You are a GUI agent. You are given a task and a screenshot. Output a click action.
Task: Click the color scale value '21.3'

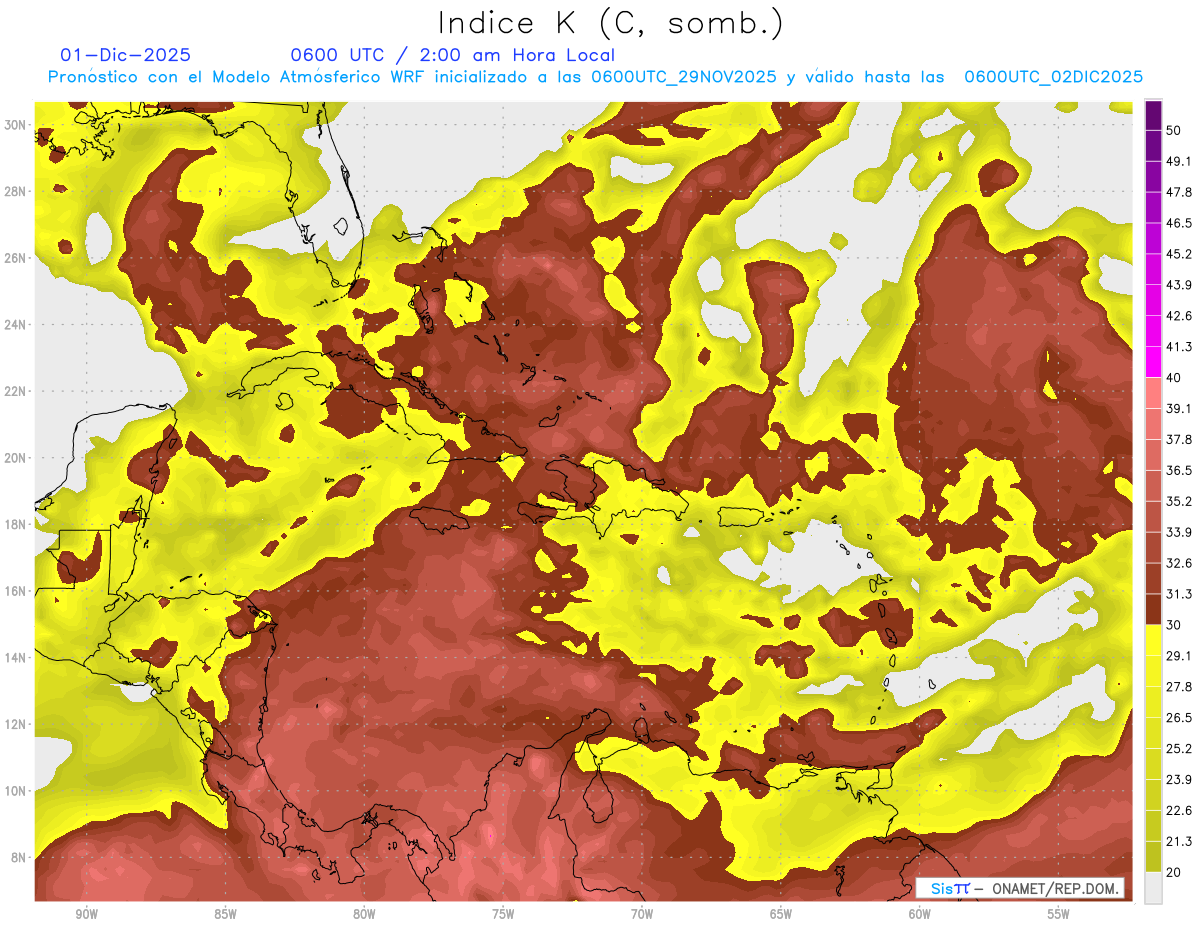(x=1178, y=842)
